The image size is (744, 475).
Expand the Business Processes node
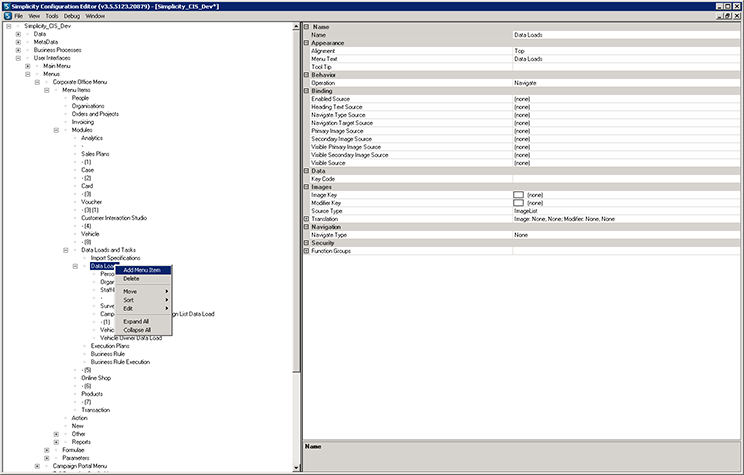click(18, 50)
